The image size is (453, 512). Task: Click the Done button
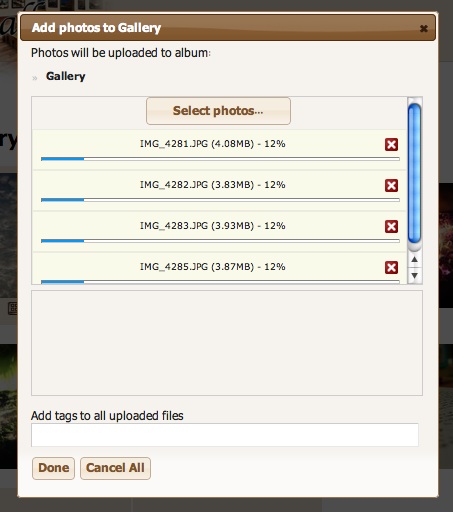click(53, 468)
